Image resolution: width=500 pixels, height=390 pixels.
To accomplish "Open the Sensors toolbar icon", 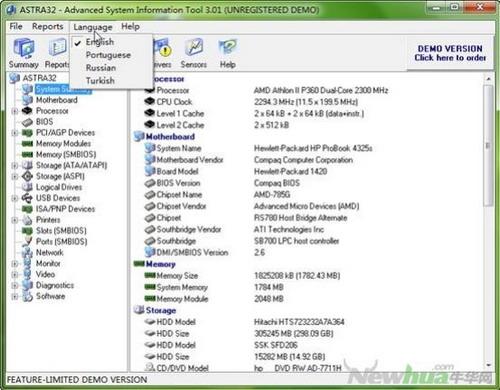I will click(x=194, y=53).
